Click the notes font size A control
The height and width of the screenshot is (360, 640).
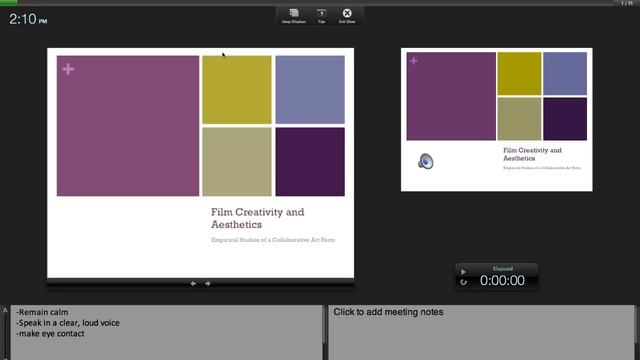[x=5, y=310]
